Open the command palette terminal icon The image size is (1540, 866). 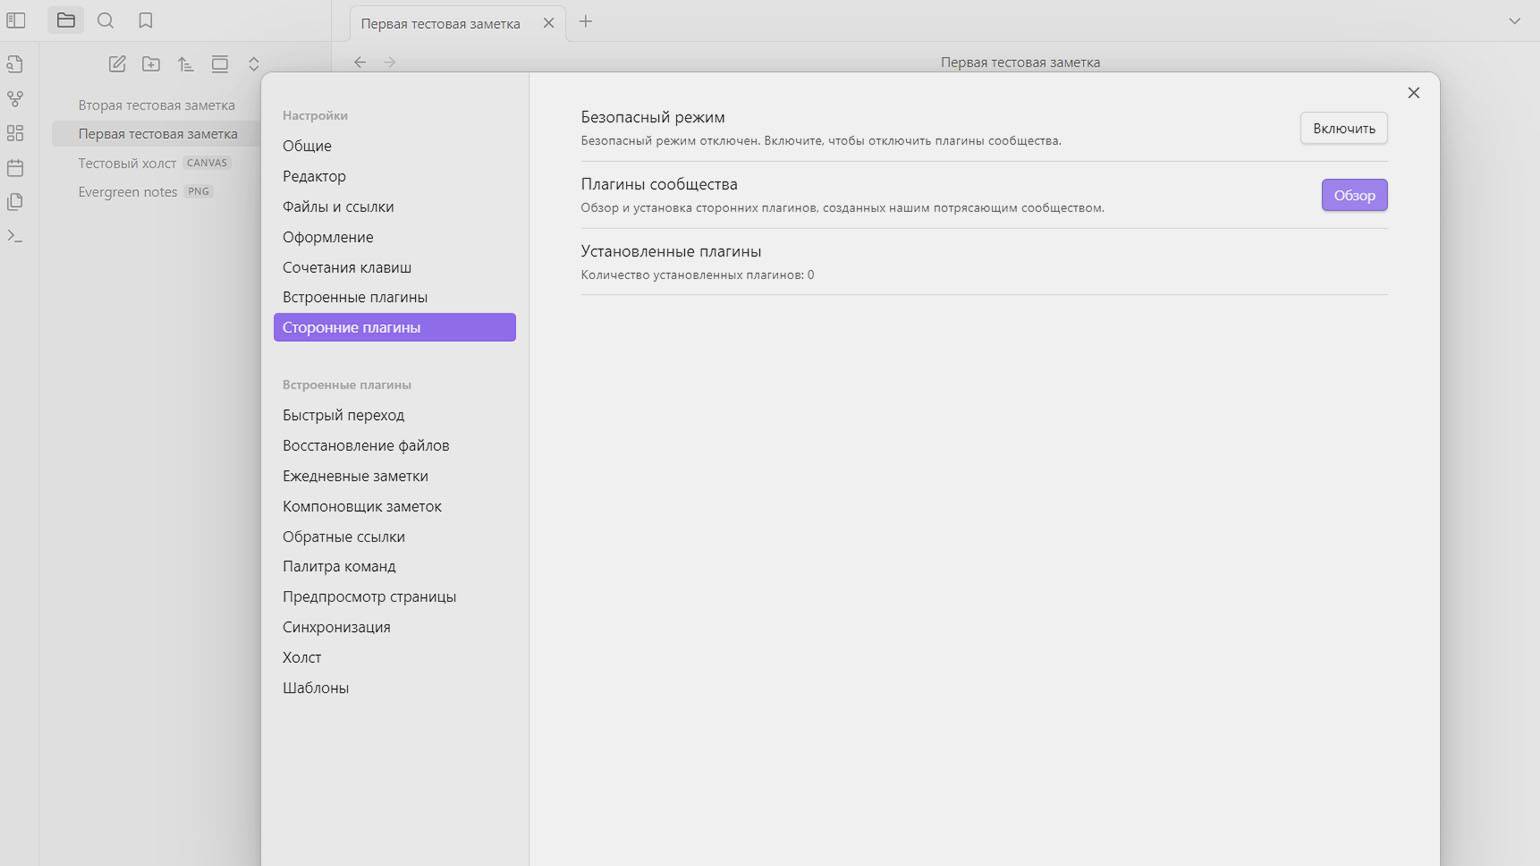(x=15, y=236)
